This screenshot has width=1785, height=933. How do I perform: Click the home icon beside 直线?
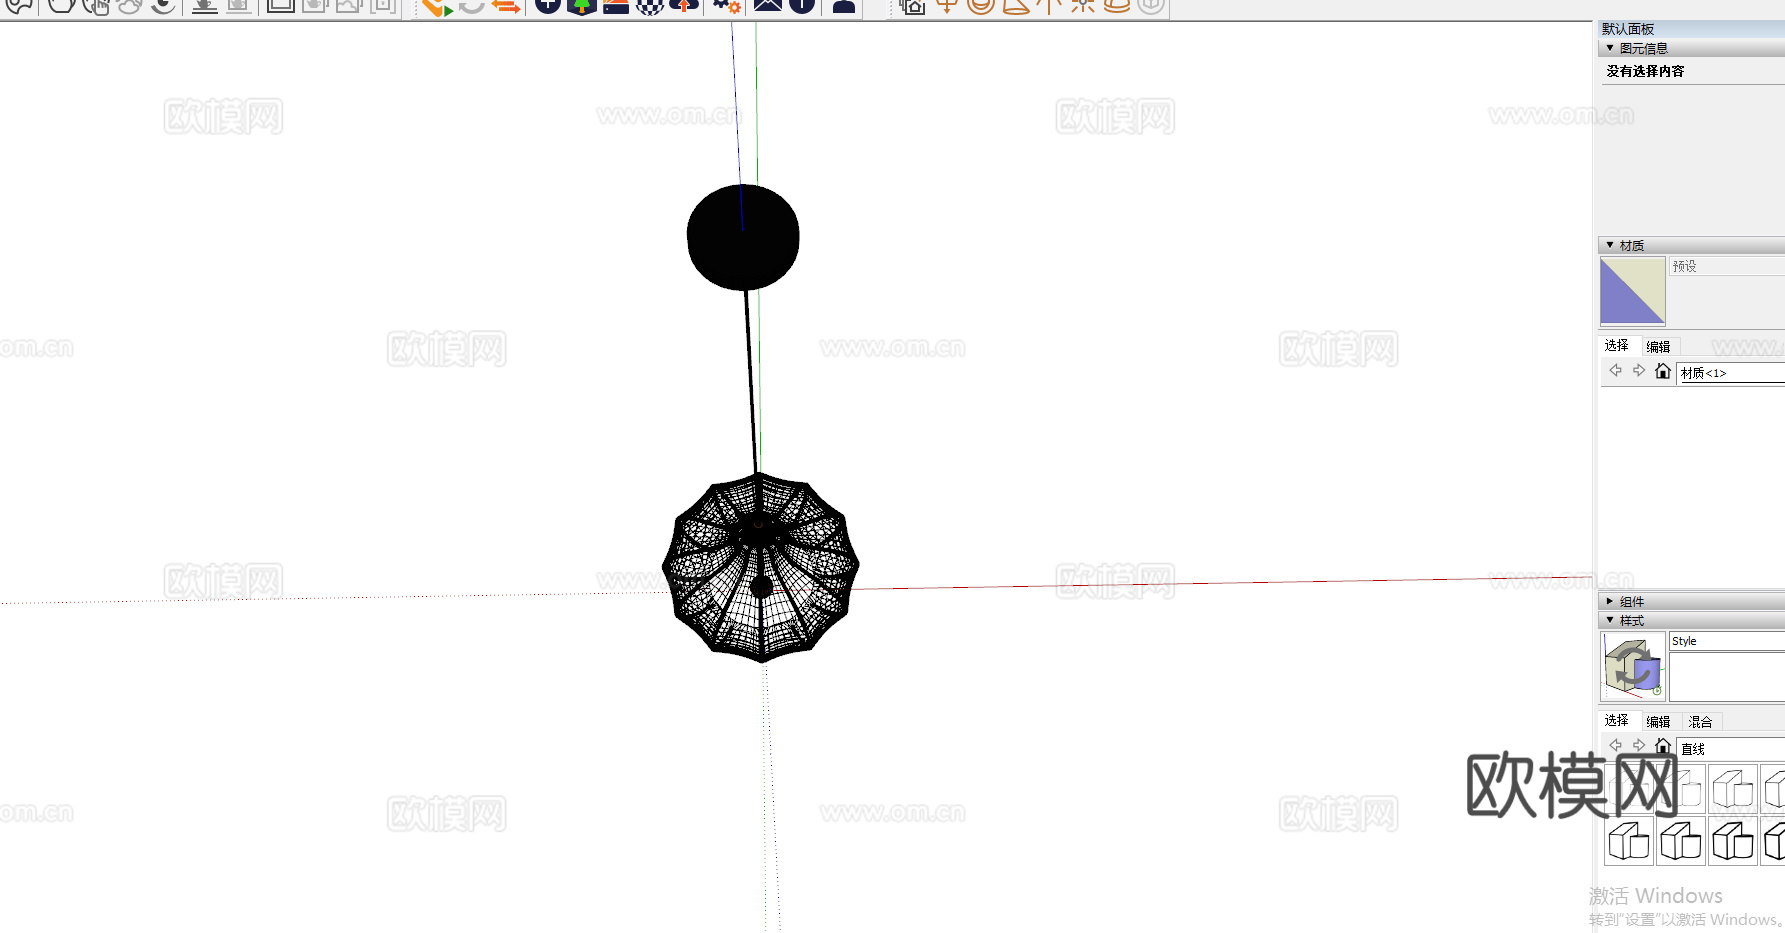1662,746
